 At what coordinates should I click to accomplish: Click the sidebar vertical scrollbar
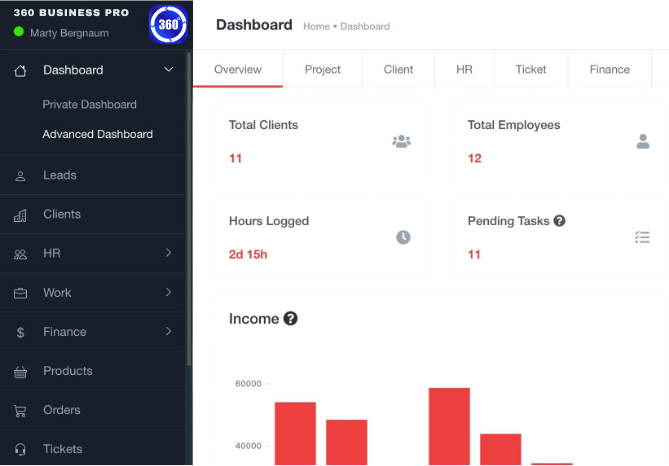(x=189, y=200)
